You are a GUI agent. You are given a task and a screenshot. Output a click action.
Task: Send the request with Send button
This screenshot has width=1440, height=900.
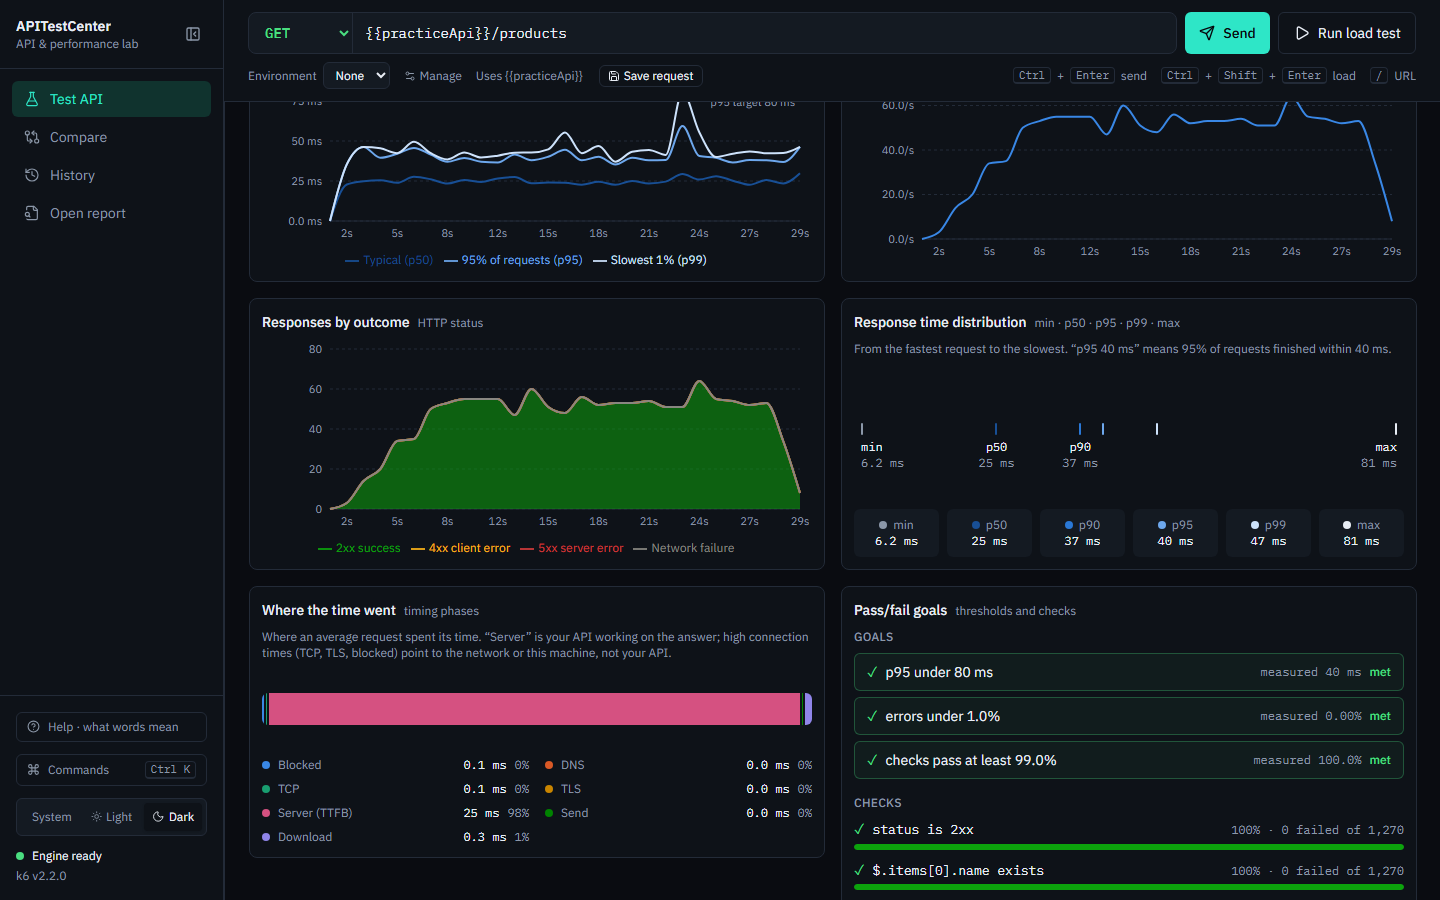(x=1227, y=33)
